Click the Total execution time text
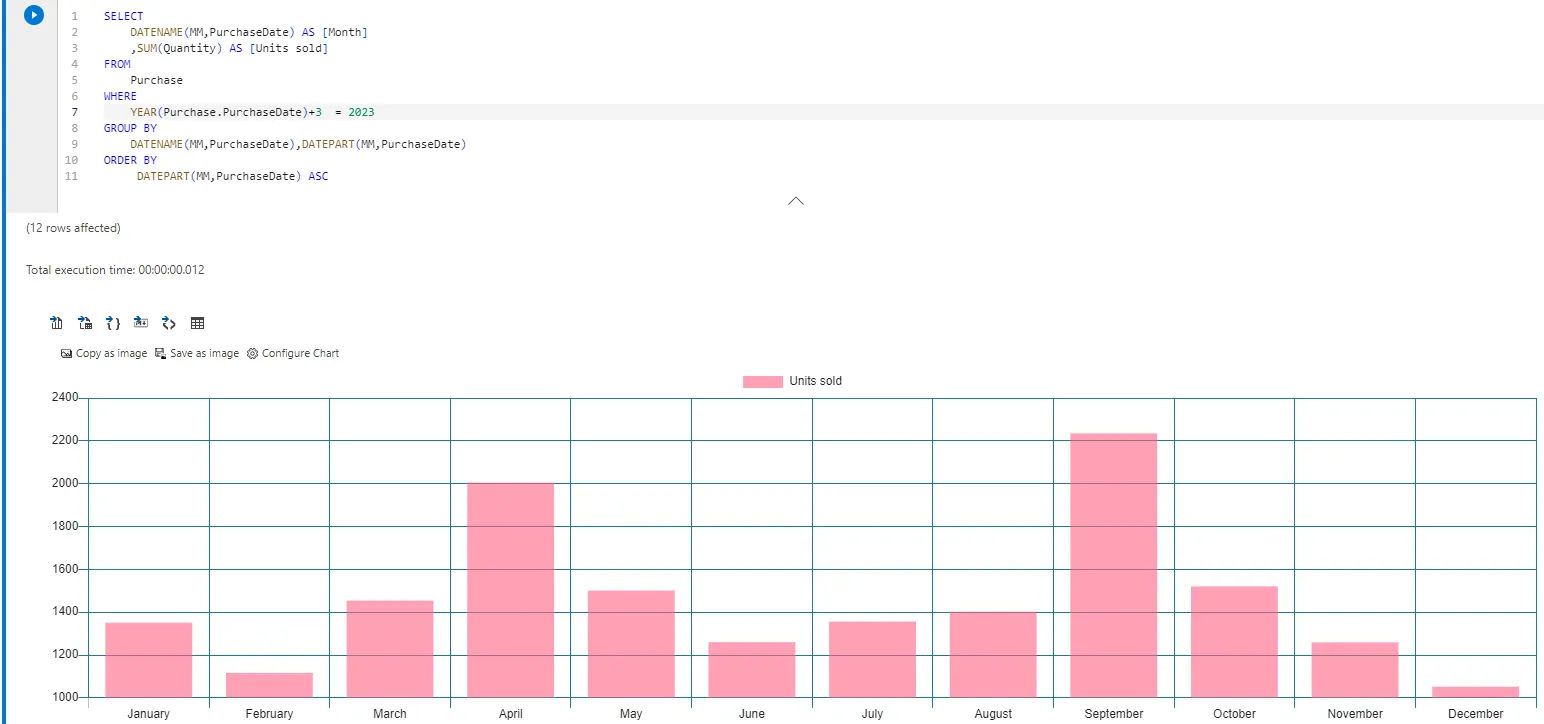Screen dimensions: 1544x724 [x=115, y=270]
